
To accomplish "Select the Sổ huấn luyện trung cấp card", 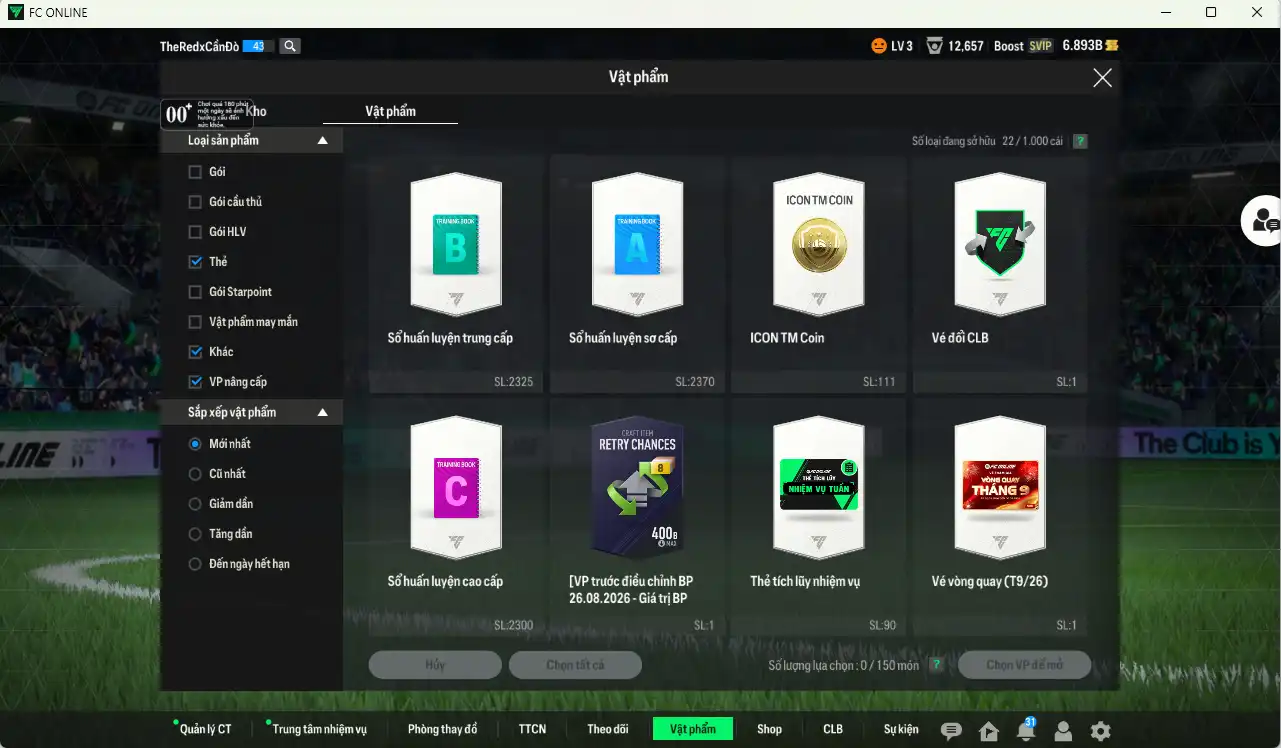I will point(456,274).
